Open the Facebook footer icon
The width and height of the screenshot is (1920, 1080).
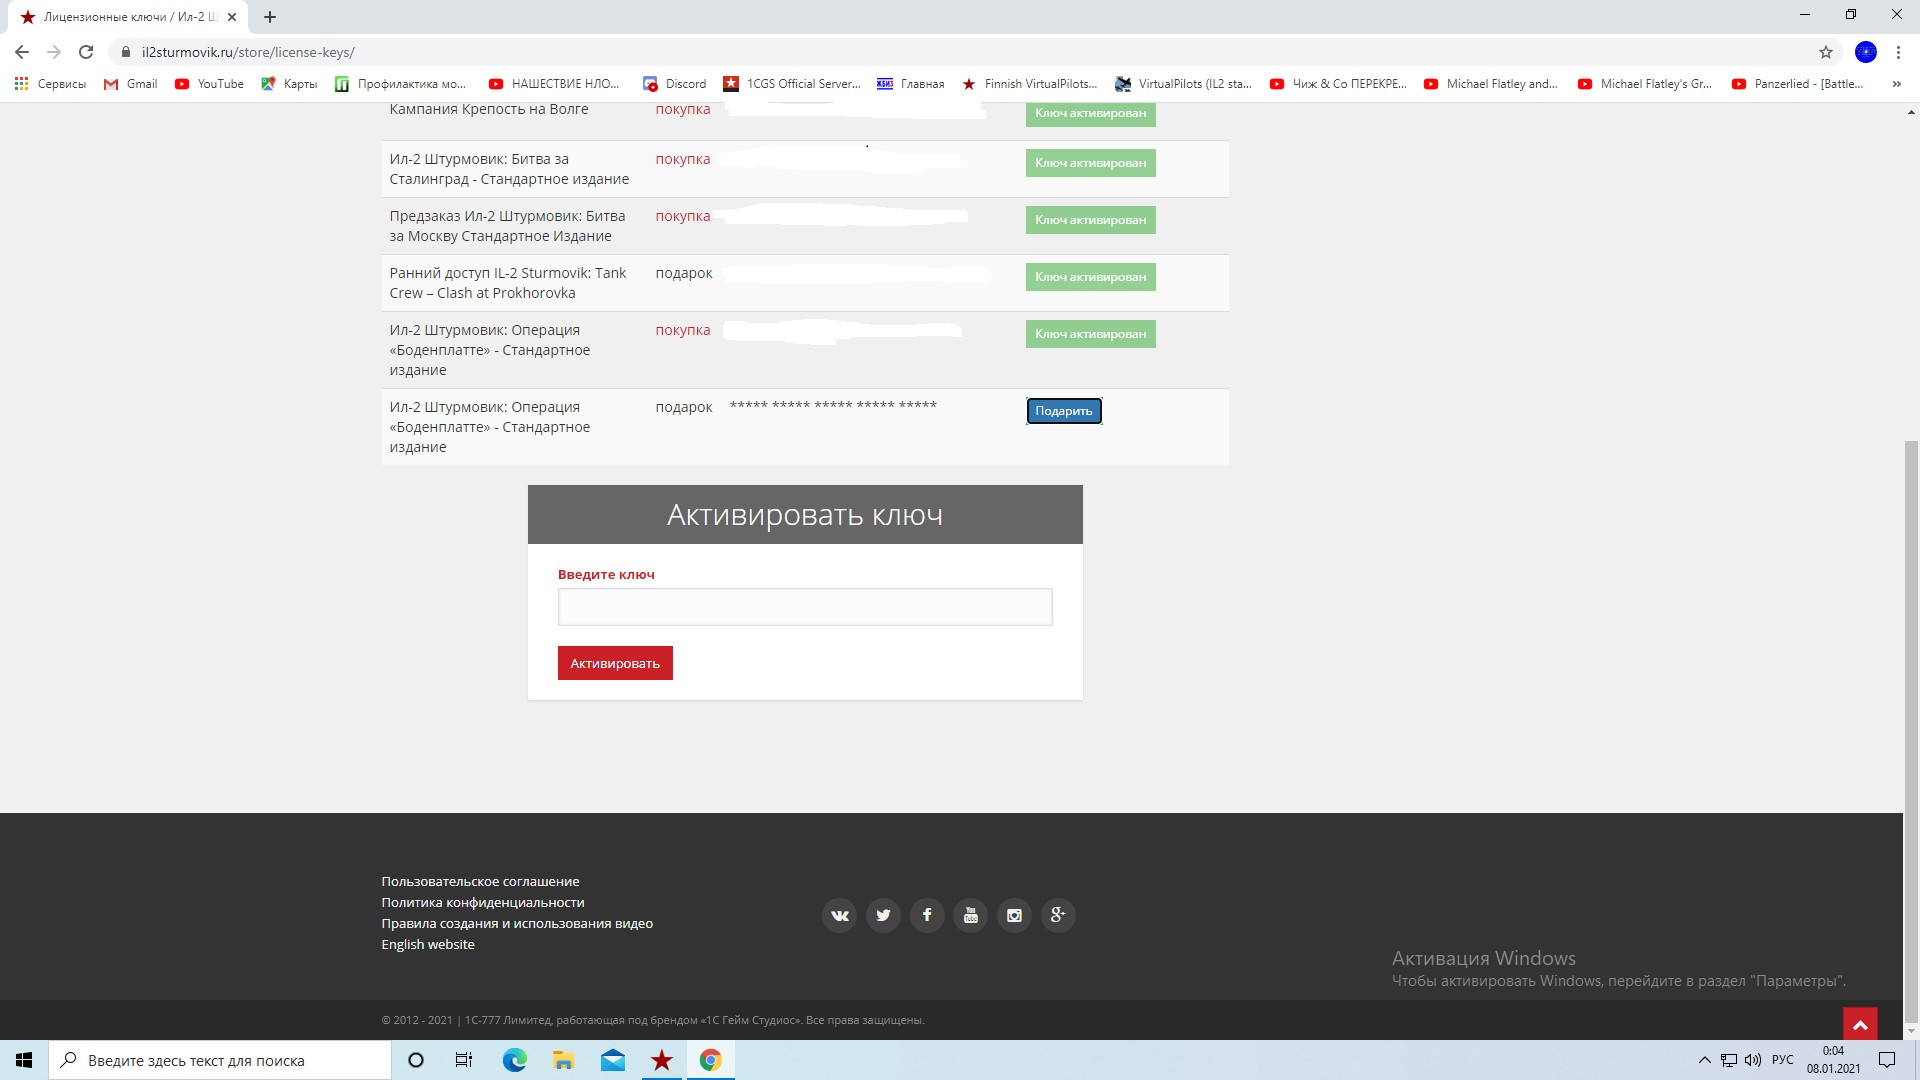click(927, 915)
